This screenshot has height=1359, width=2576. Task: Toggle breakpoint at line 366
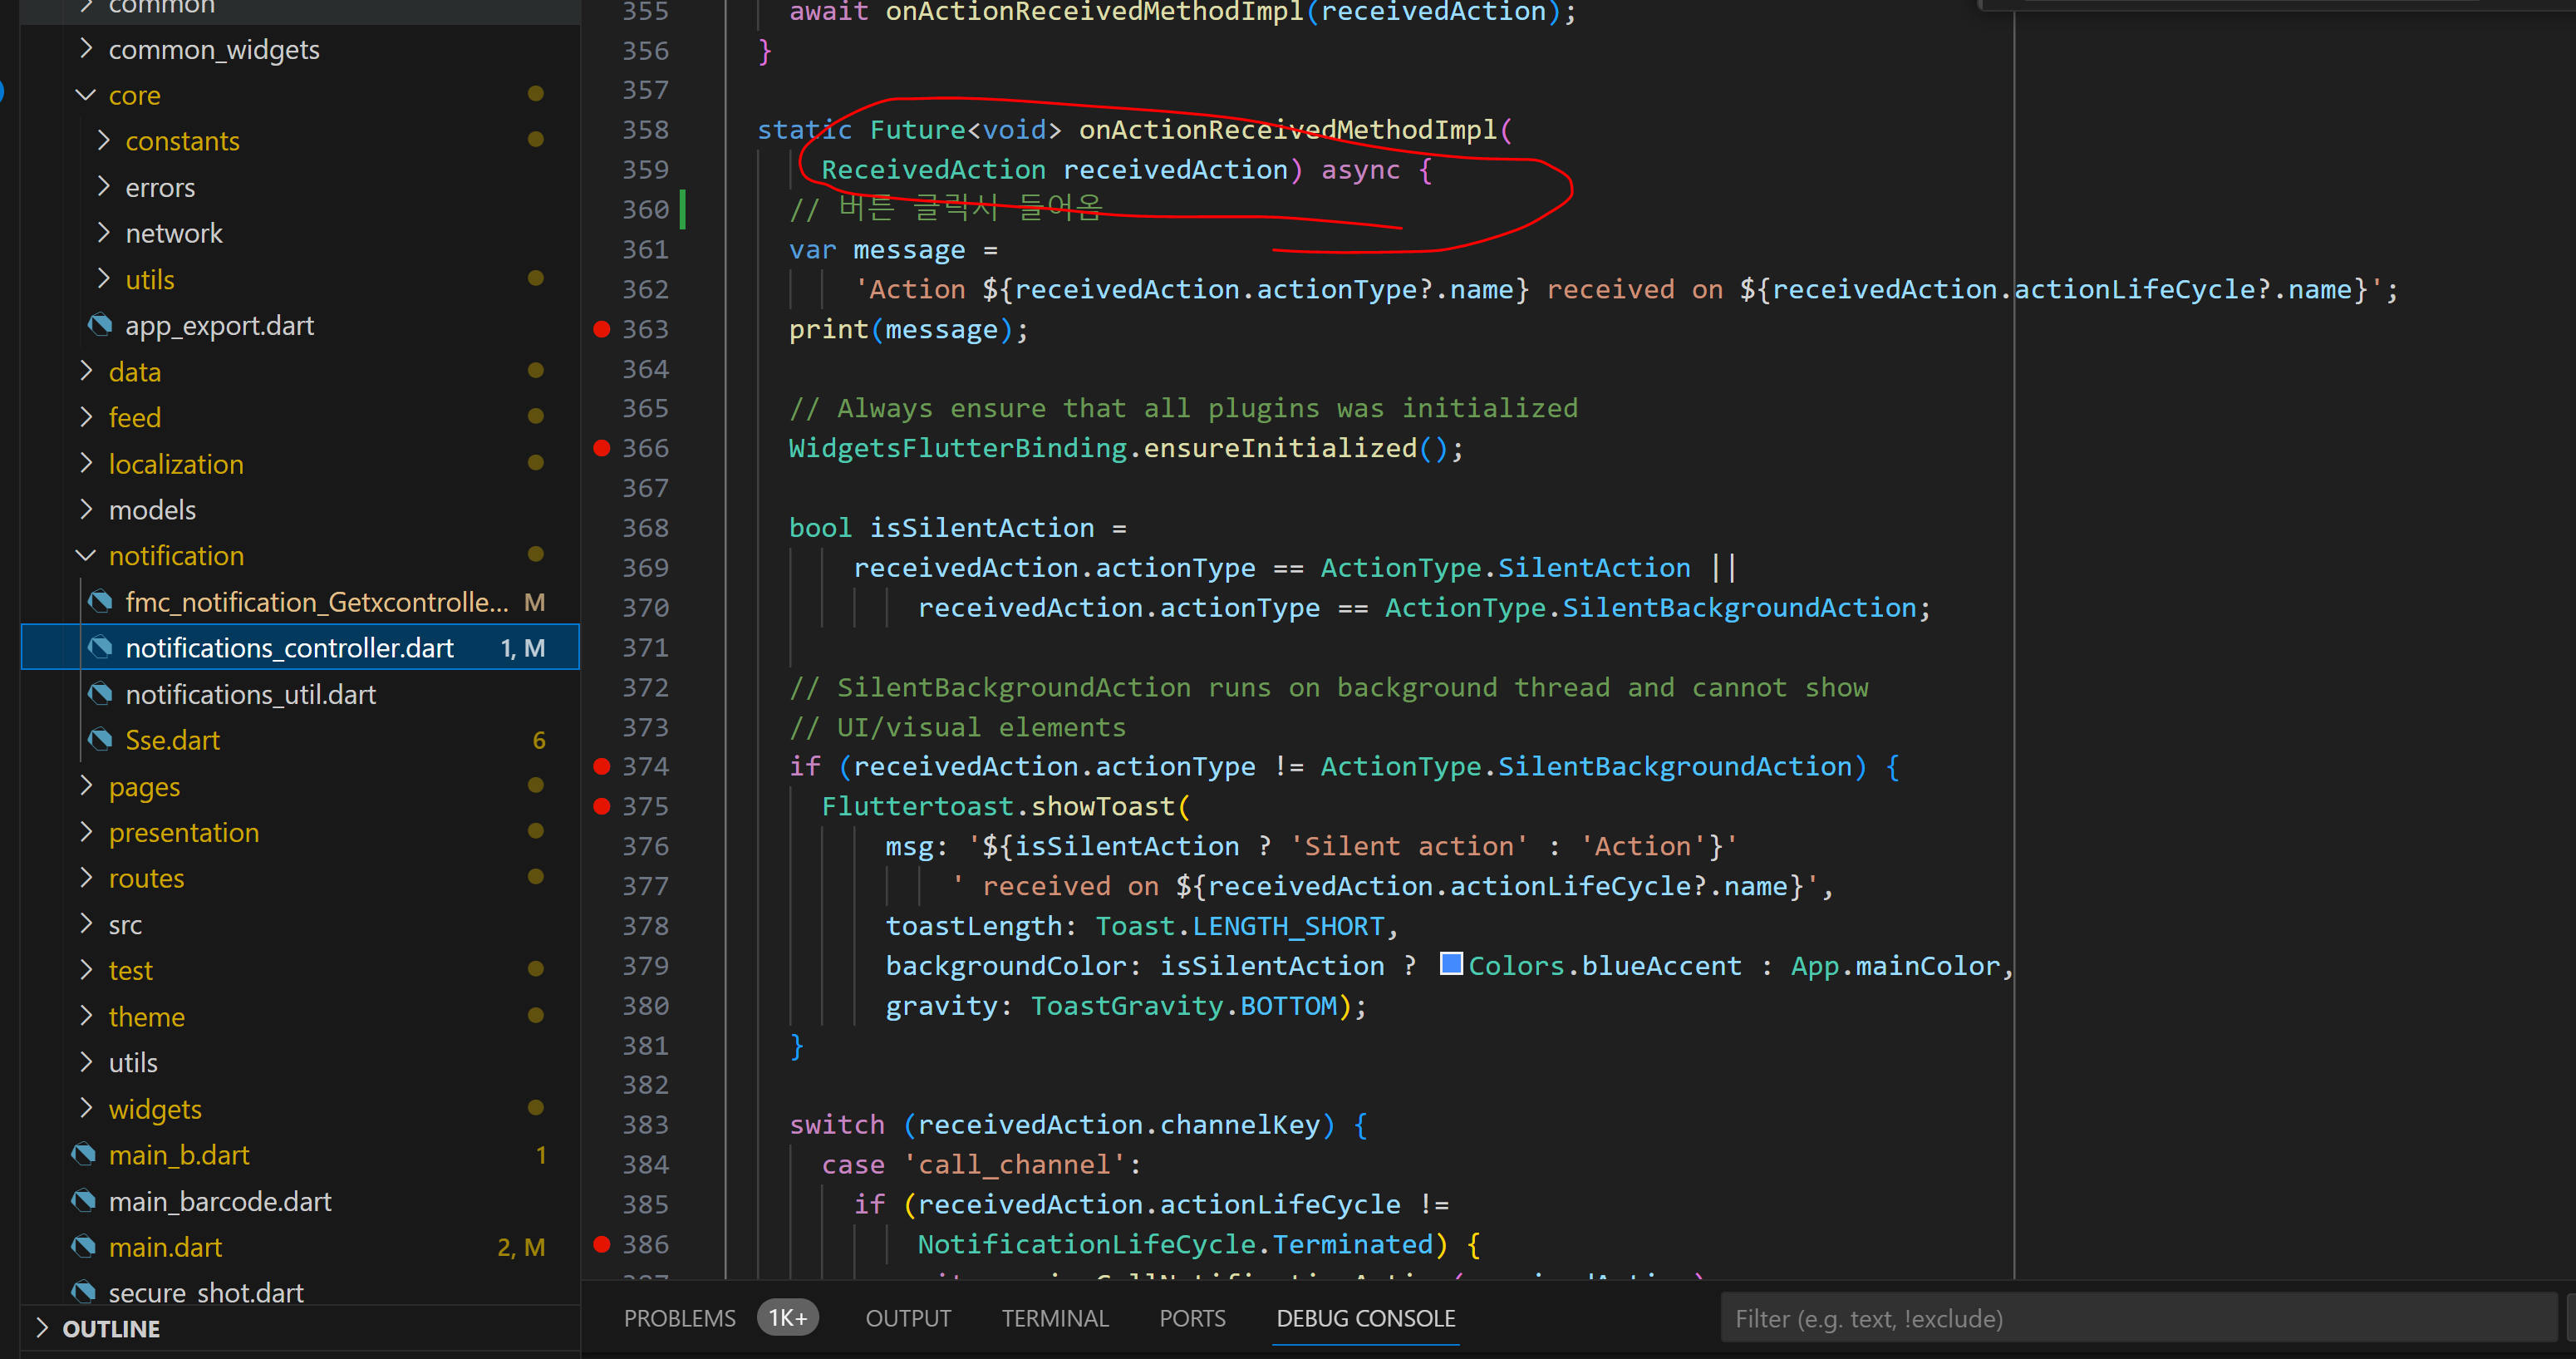coord(602,448)
